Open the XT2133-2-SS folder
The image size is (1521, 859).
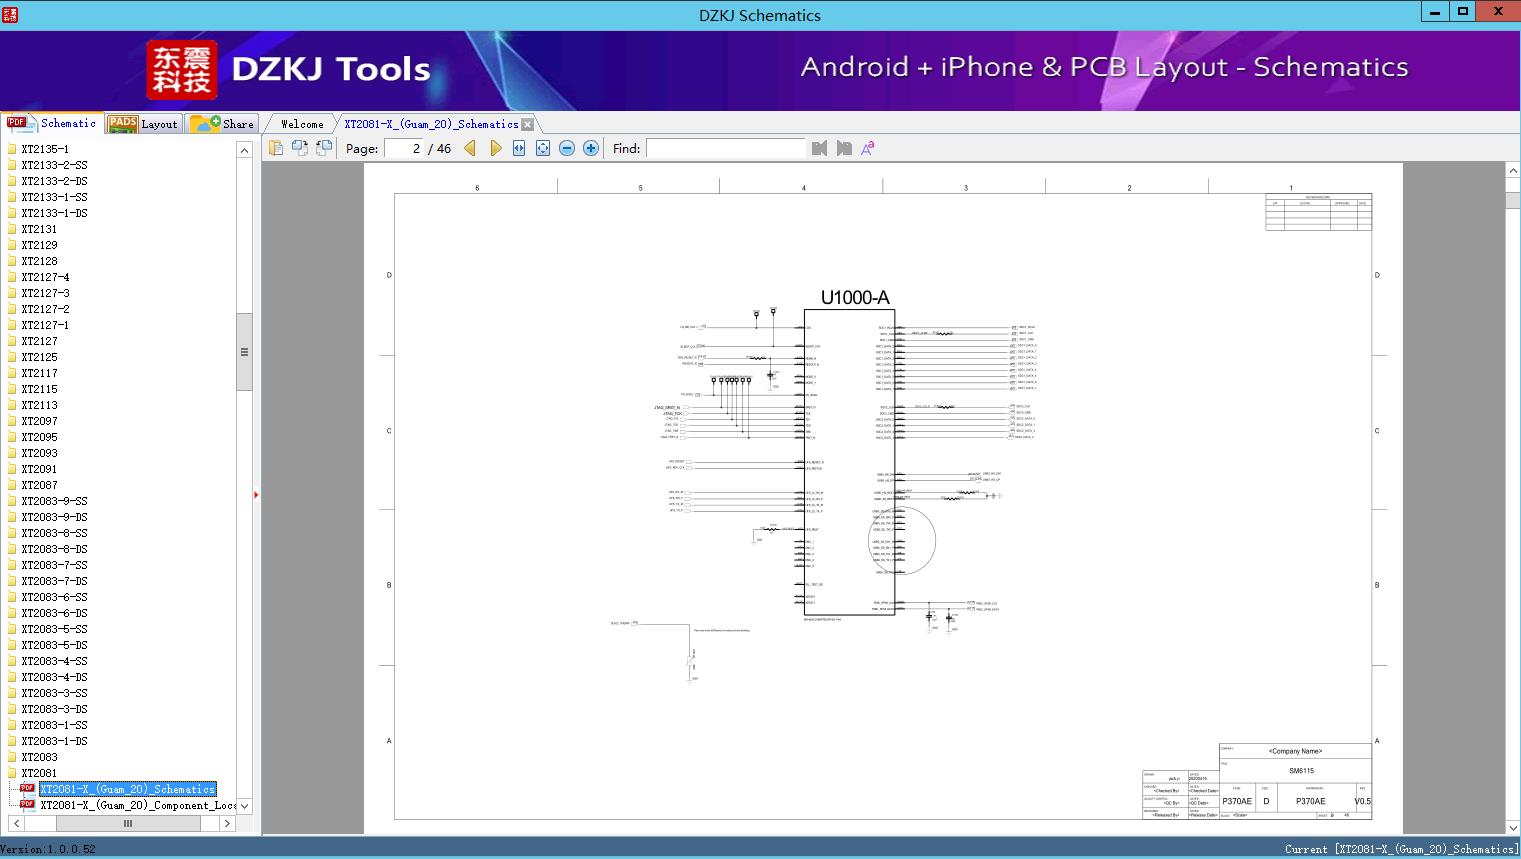(x=54, y=165)
